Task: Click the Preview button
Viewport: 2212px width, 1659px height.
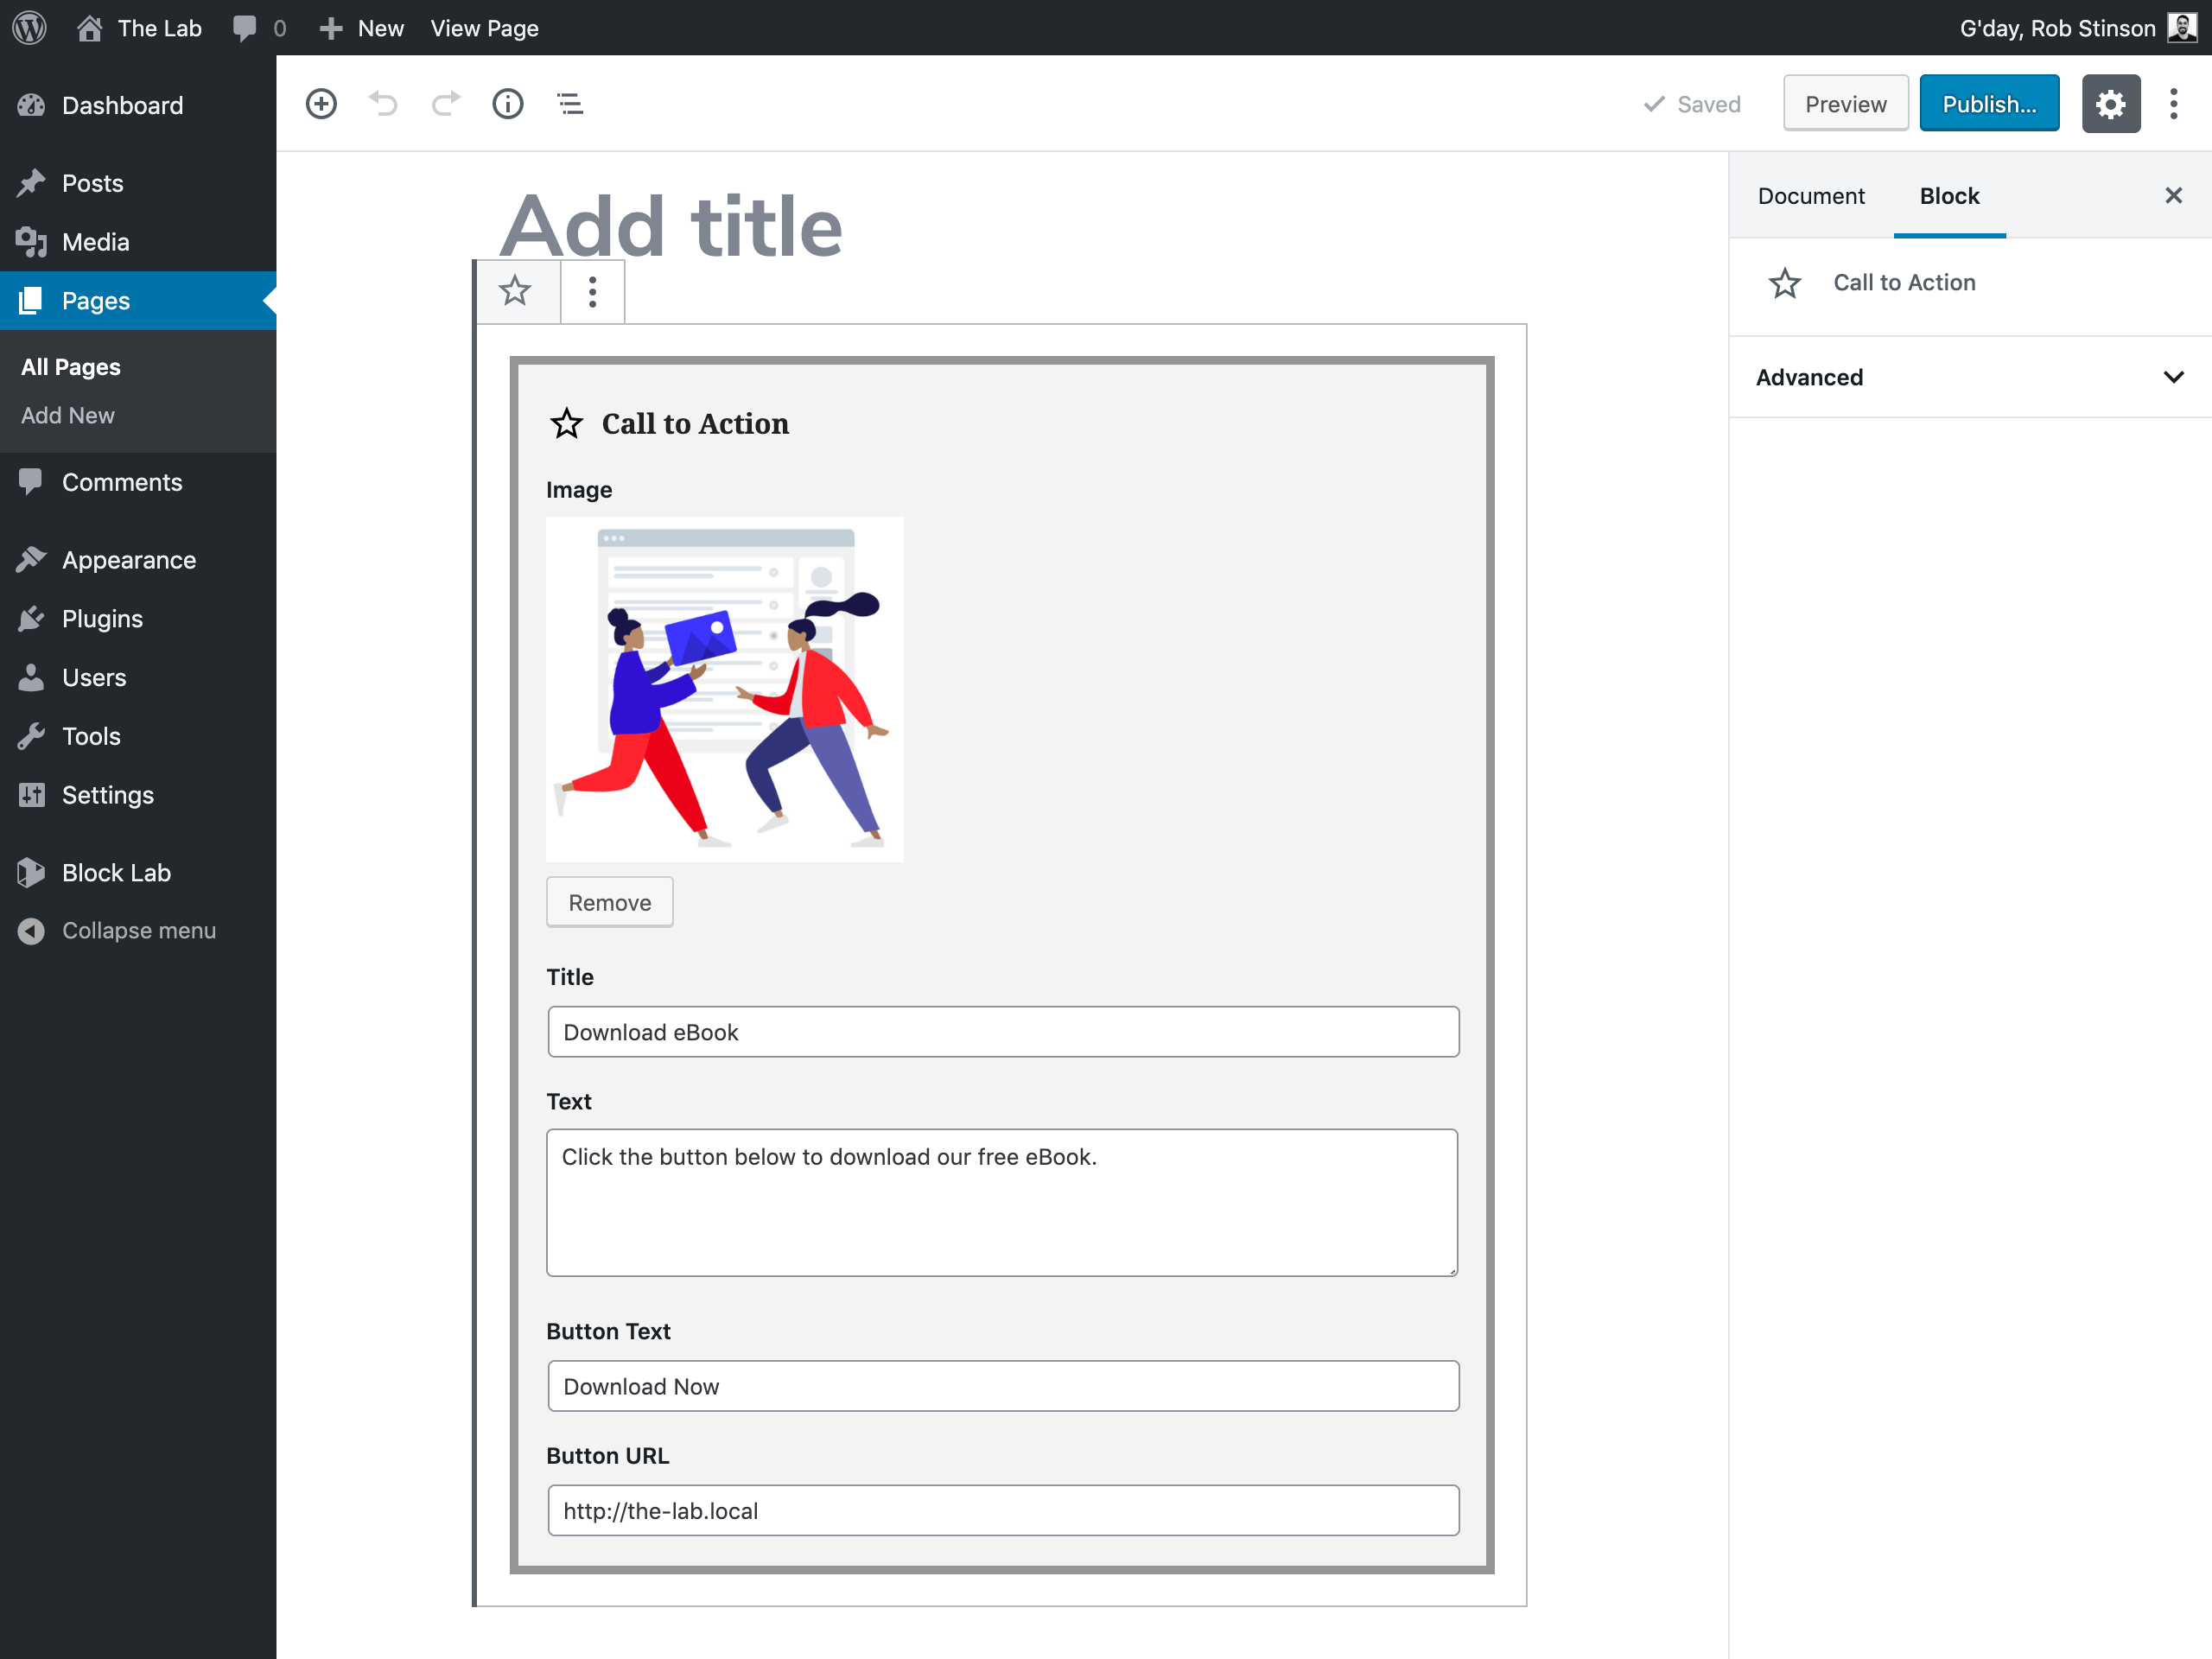Action: [1845, 104]
